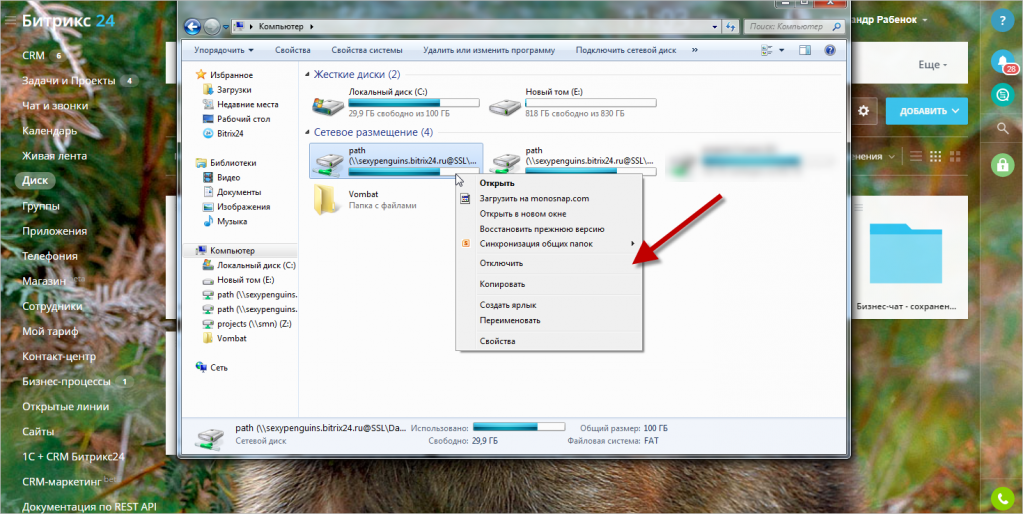Screen dimensions: 1023x514
Task: Click Удалить или изменить программу
Action: [x=489, y=50]
